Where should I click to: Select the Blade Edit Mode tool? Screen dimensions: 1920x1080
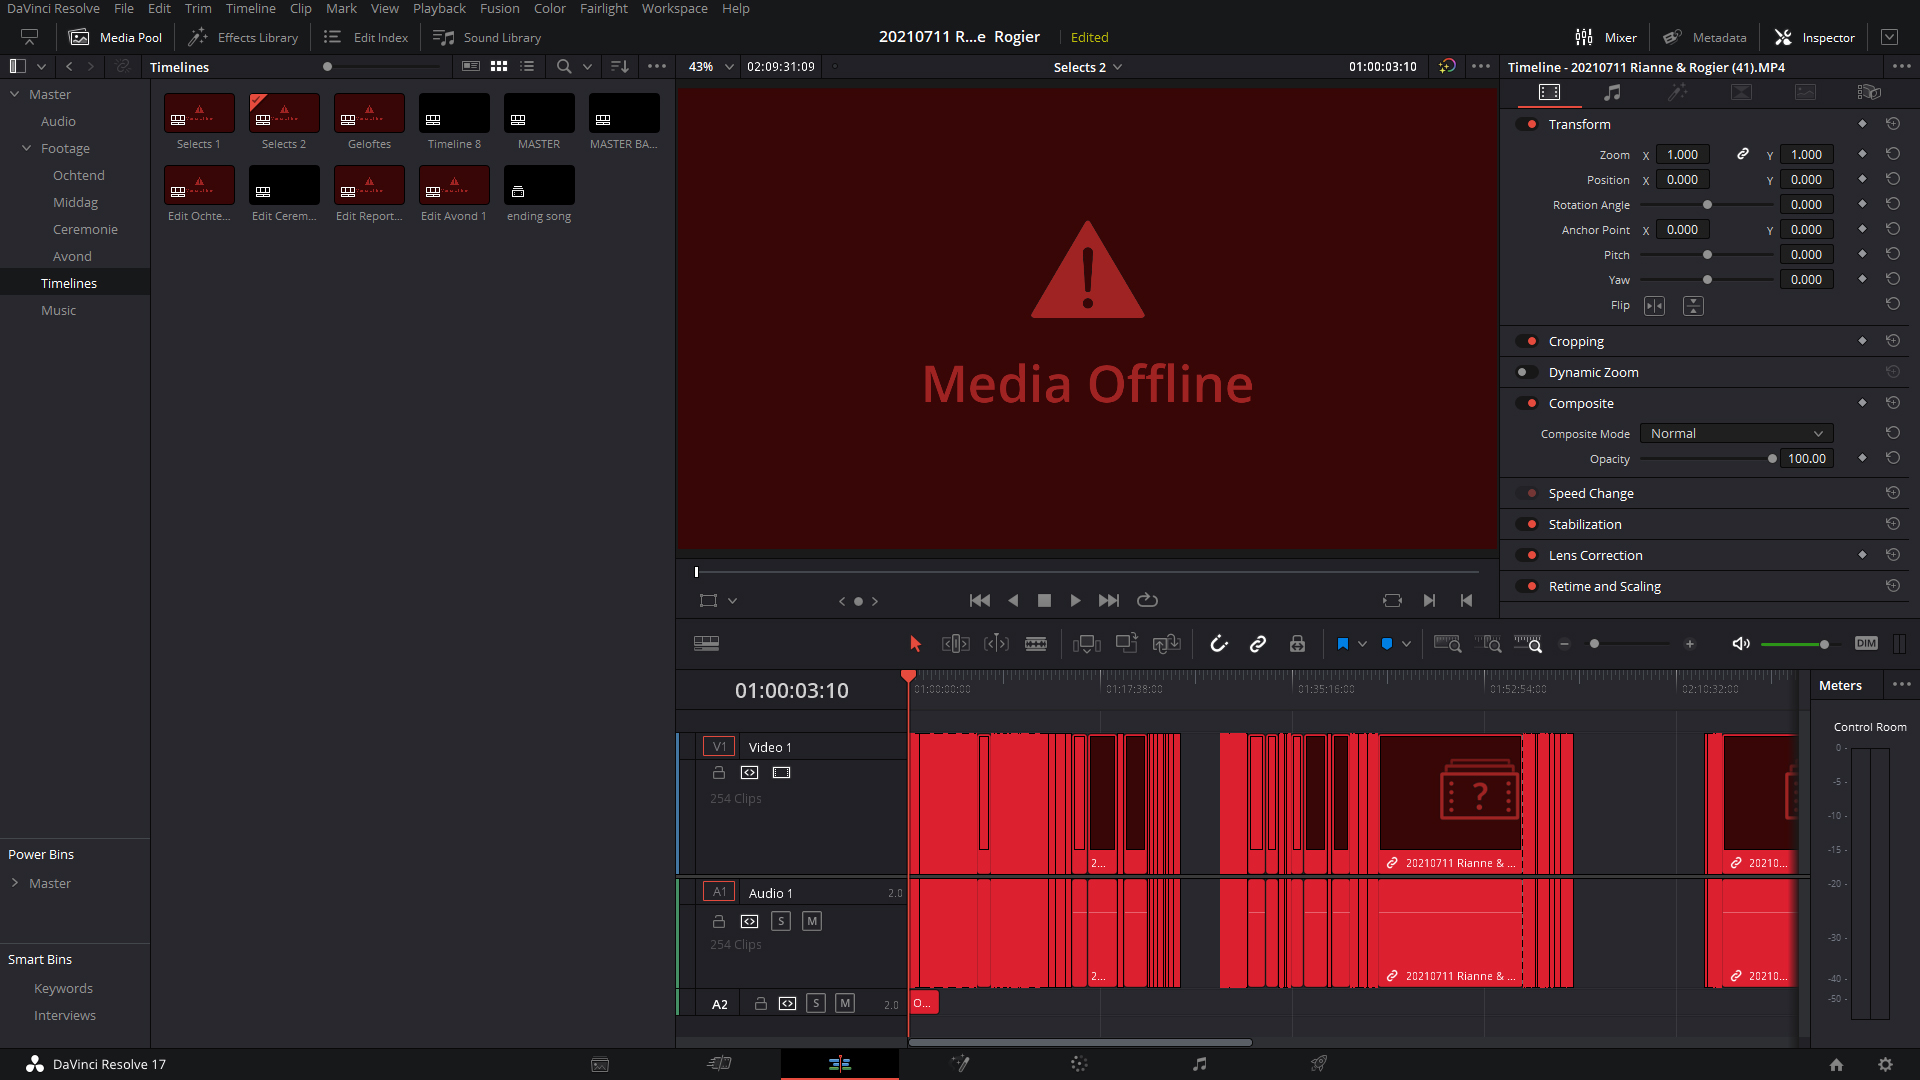click(x=1036, y=644)
